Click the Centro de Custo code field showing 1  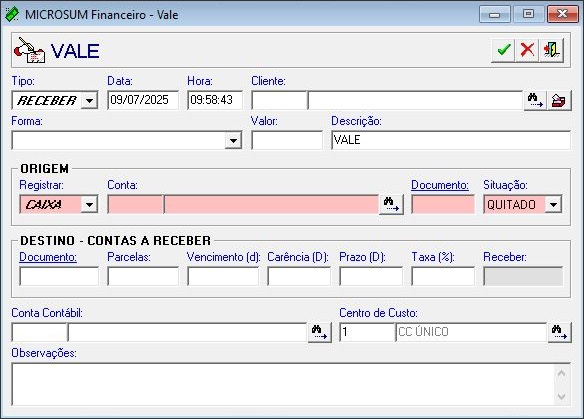(x=367, y=332)
